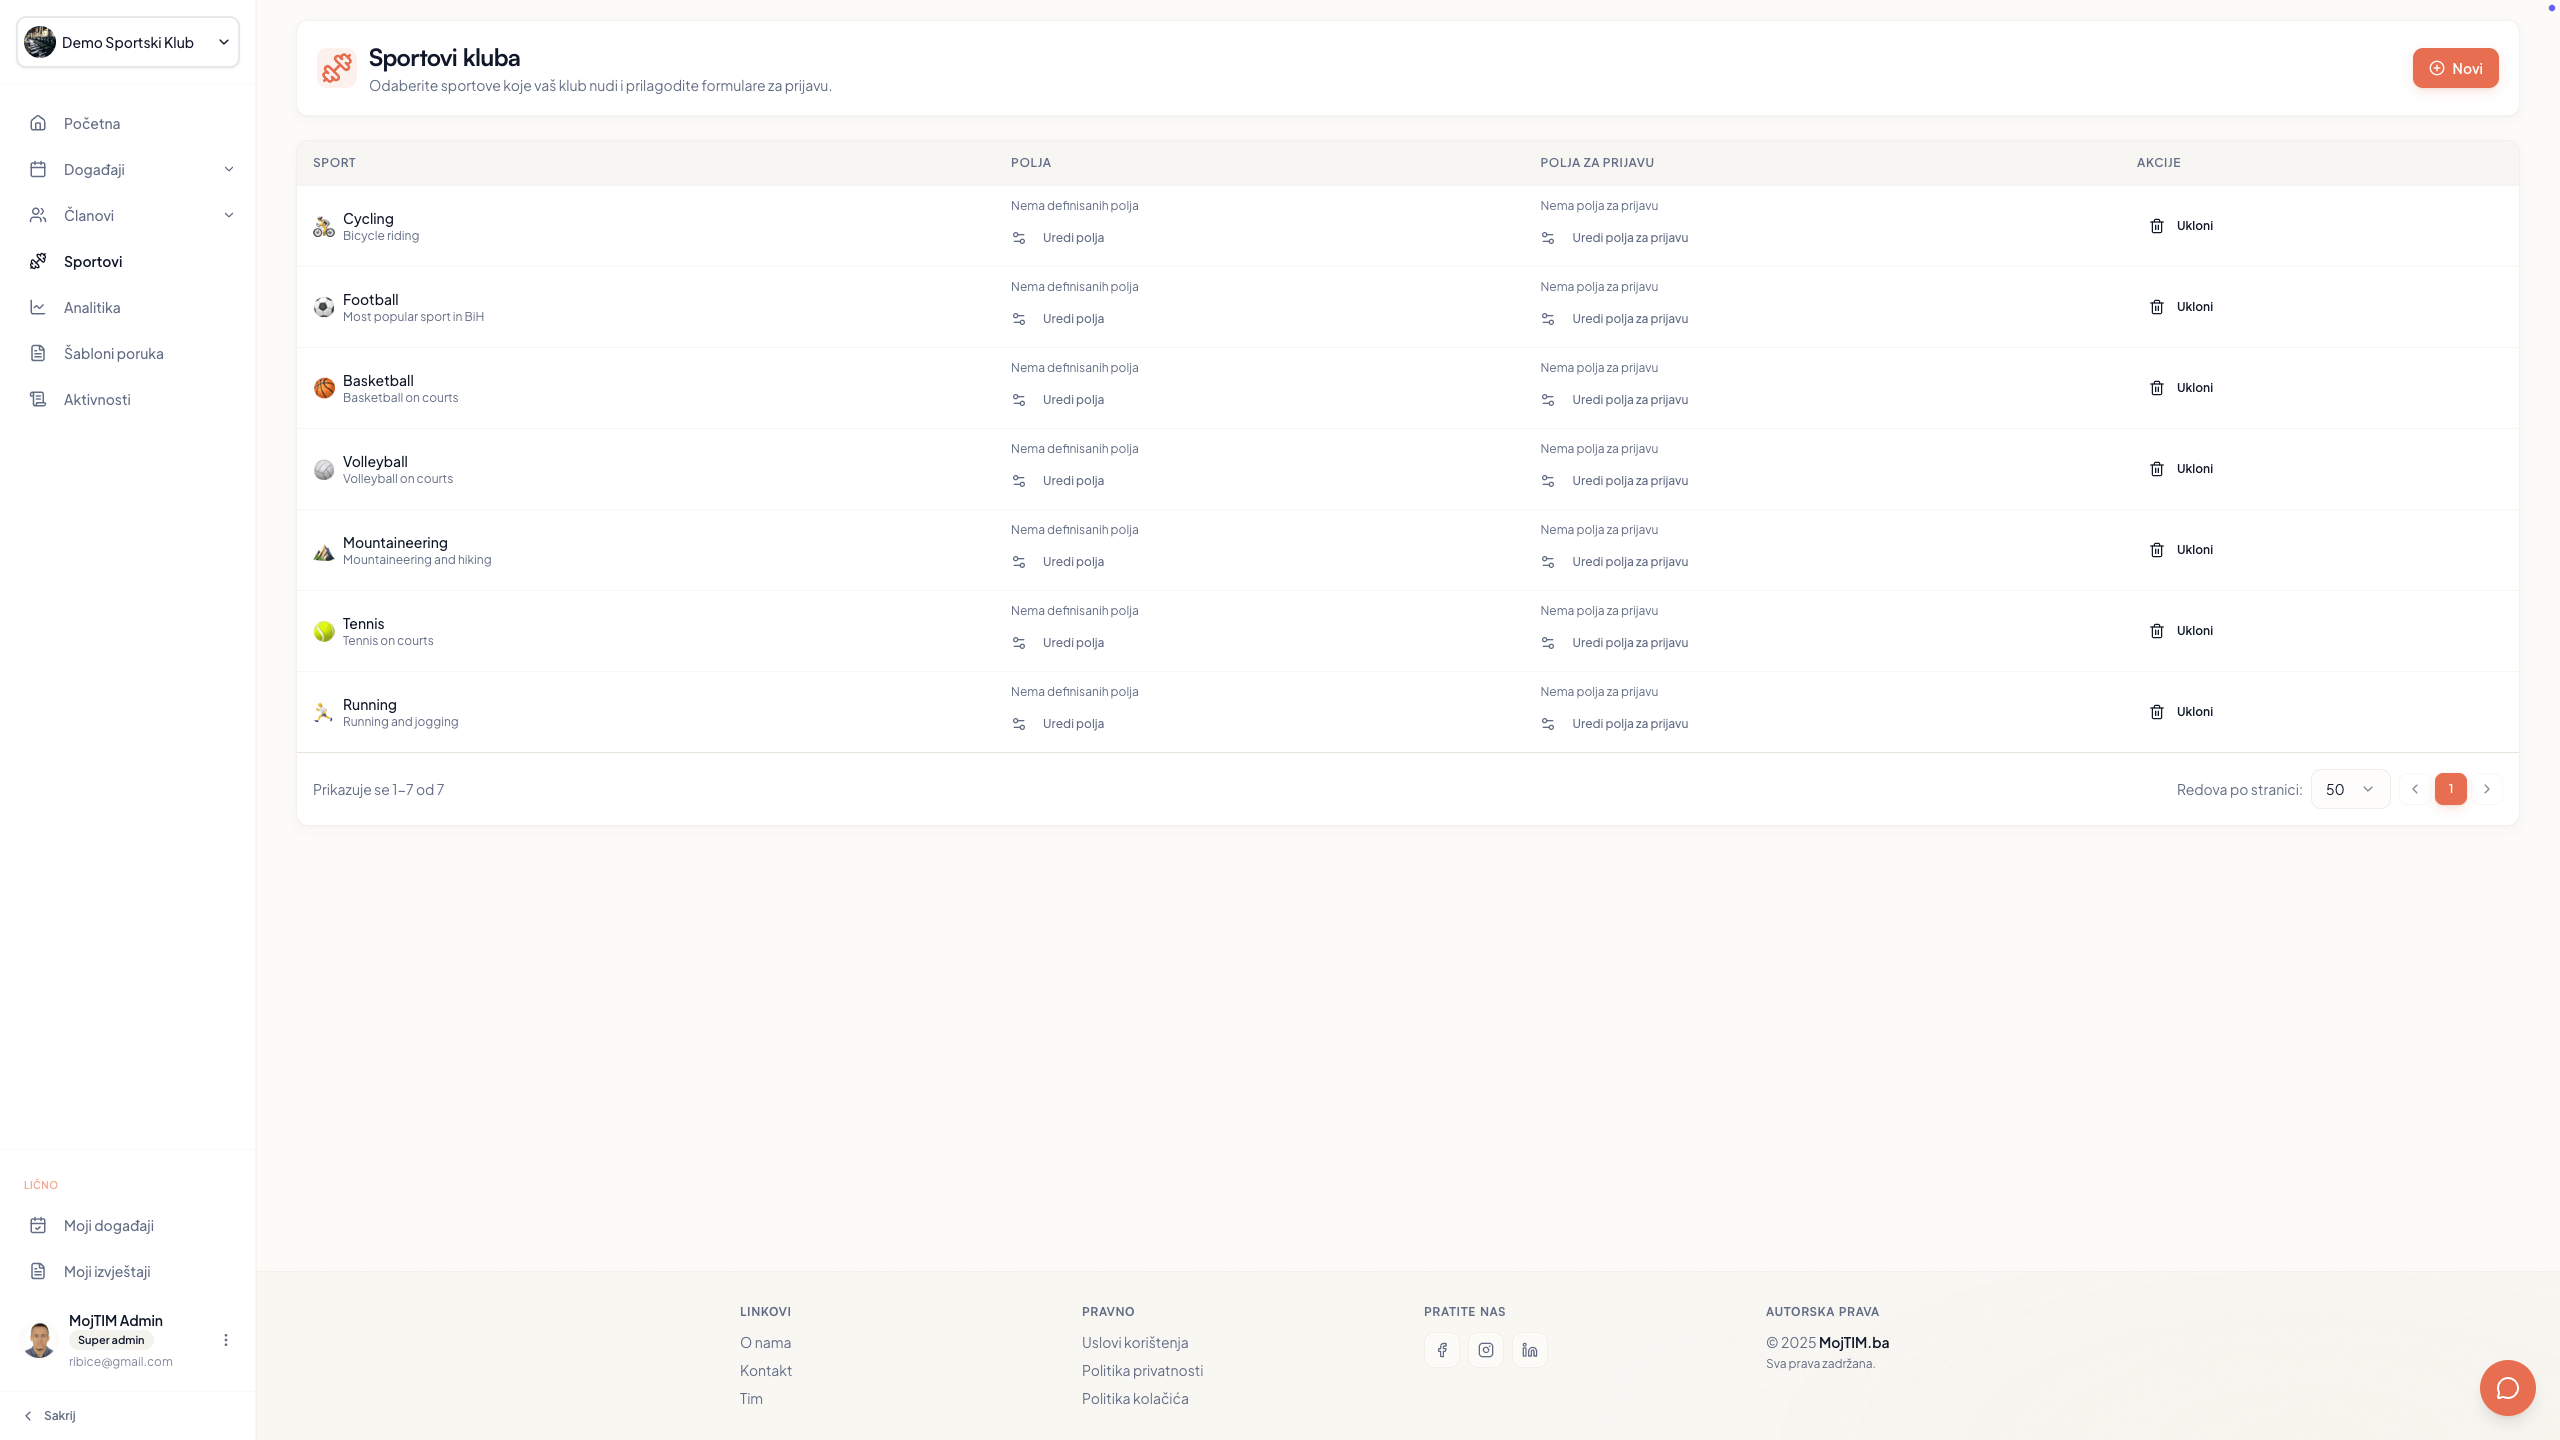2560x1440 pixels.
Task: Open the chat support bubble icon
Action: click(x=2507, y=1388)
